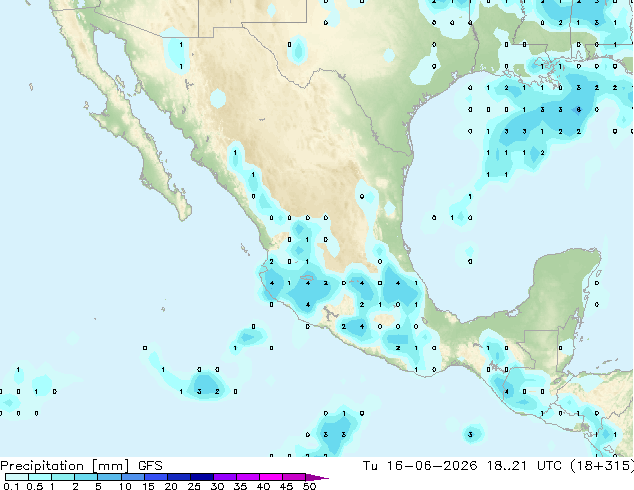Click the "(18+315)" forecast offset text

click(x=602, y=466)
